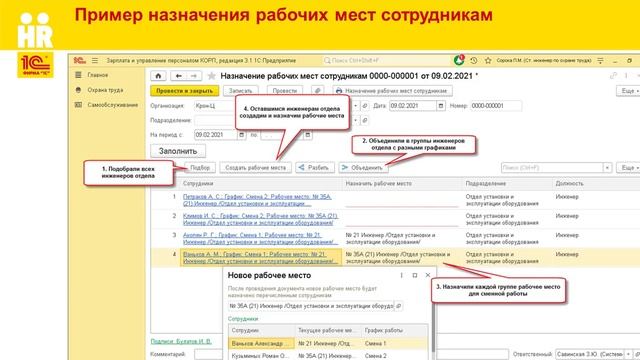Open employee link in row 3

(260, 238)
